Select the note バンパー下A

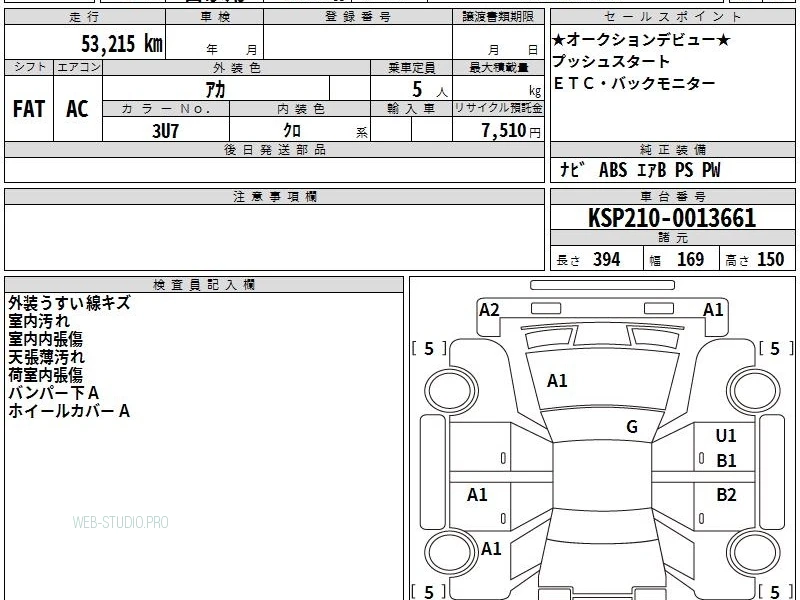53,393
